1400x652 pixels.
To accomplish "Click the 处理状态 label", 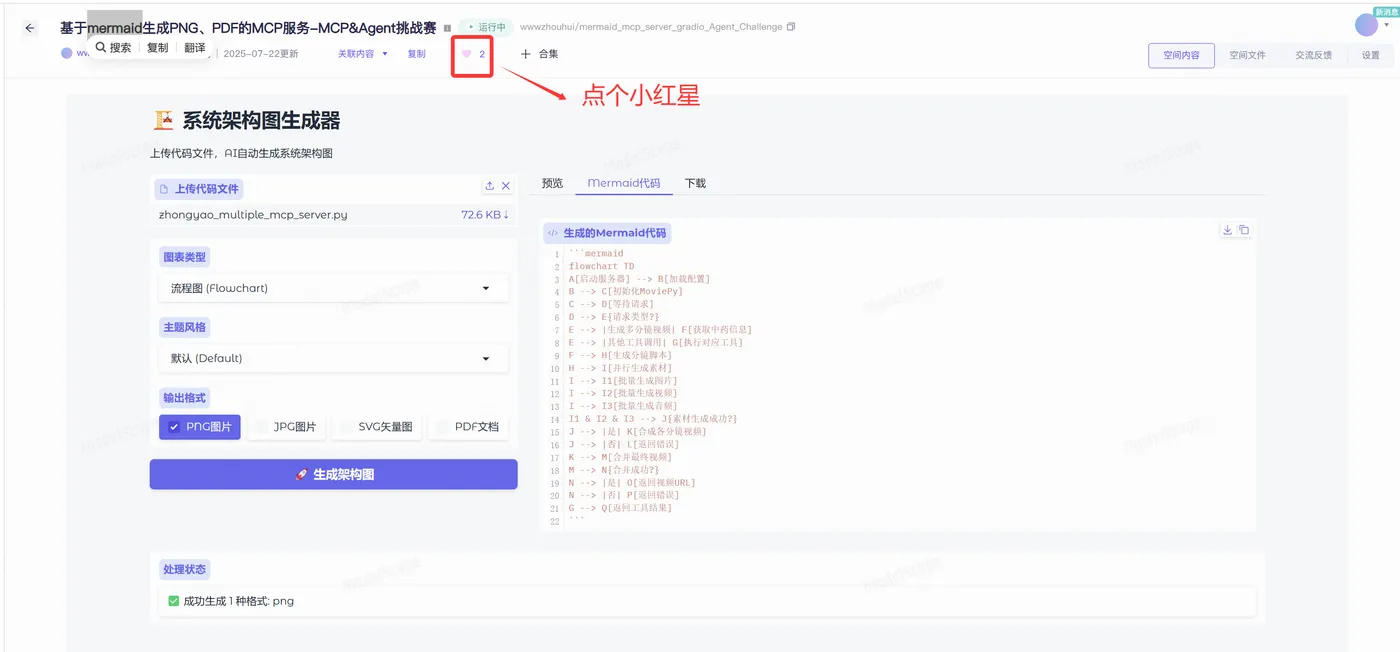I will (x=185, y=569).
